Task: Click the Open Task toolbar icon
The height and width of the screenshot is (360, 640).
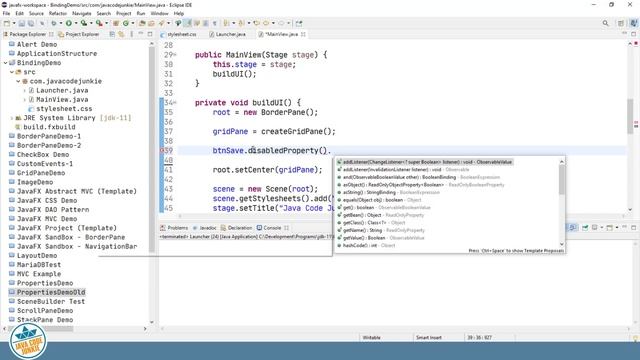Action: pyautogui.click(x=151, y=23)
